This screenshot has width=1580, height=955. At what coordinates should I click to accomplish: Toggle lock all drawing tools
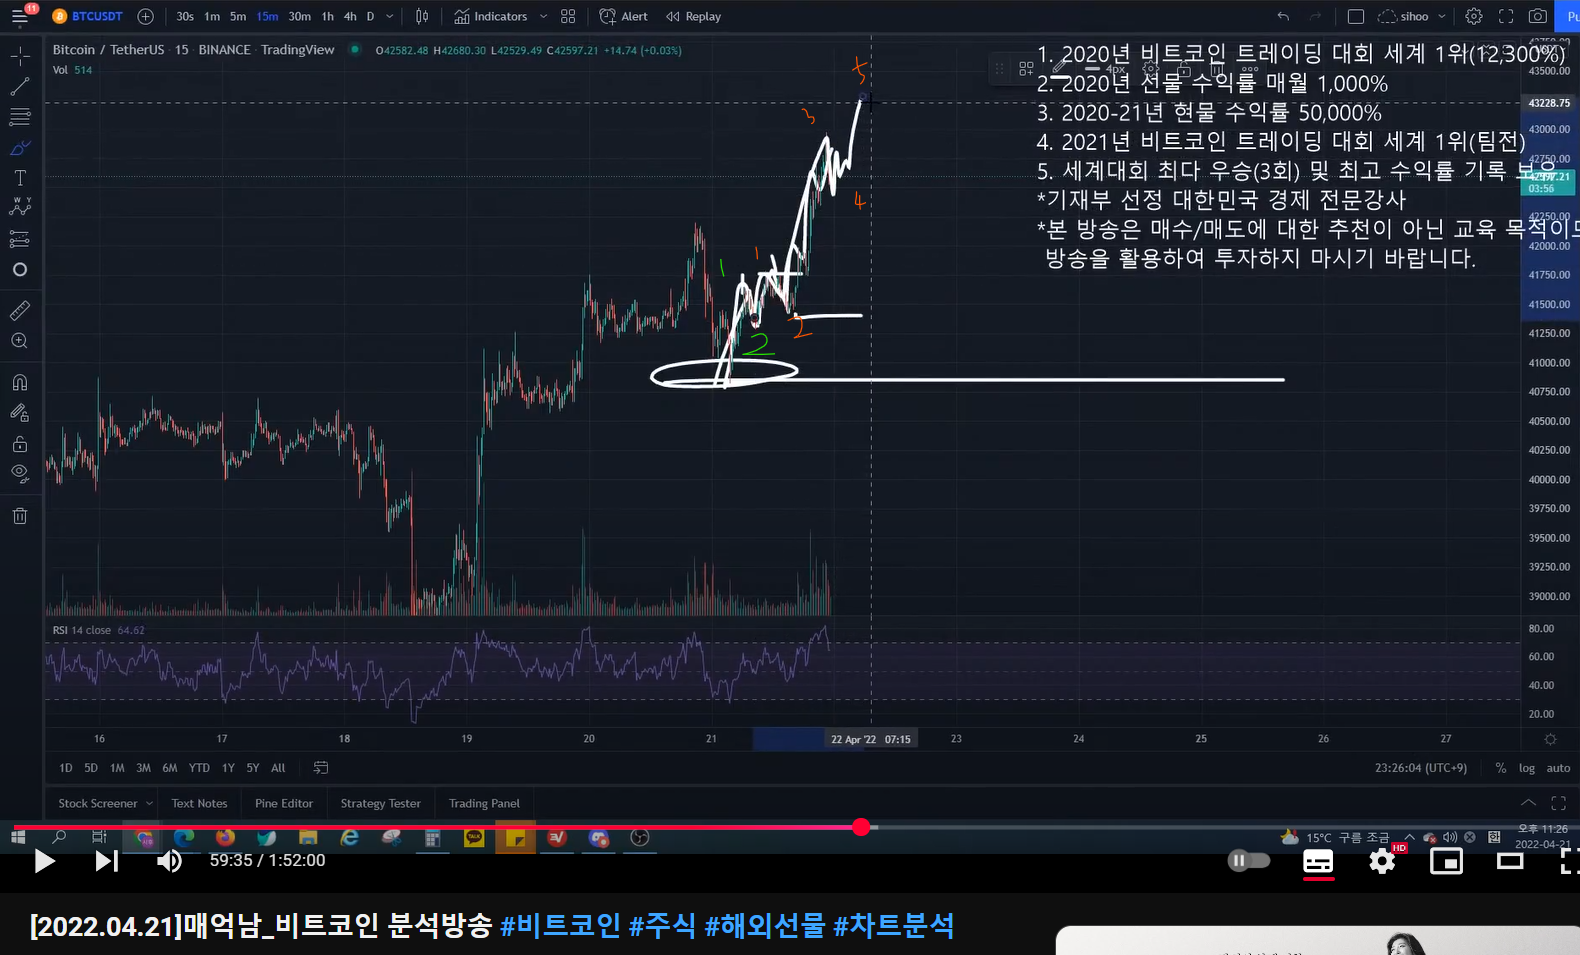point(20,443)
